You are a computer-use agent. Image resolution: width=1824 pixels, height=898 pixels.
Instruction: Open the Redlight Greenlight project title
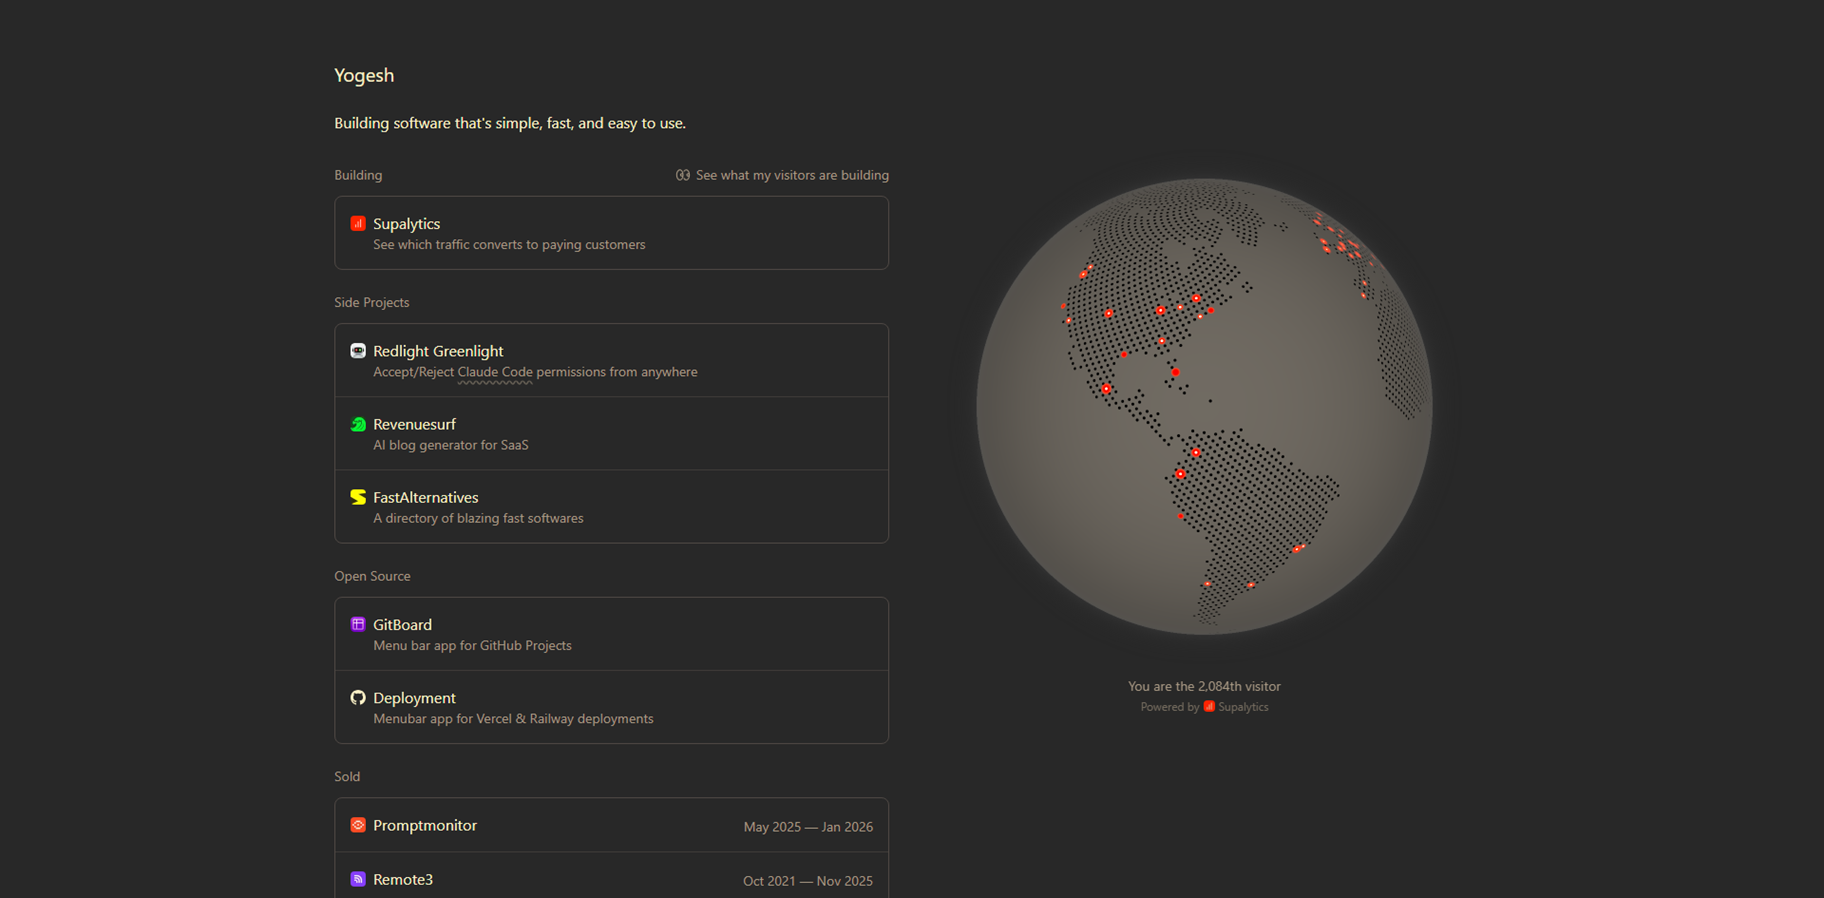[438, 351]
